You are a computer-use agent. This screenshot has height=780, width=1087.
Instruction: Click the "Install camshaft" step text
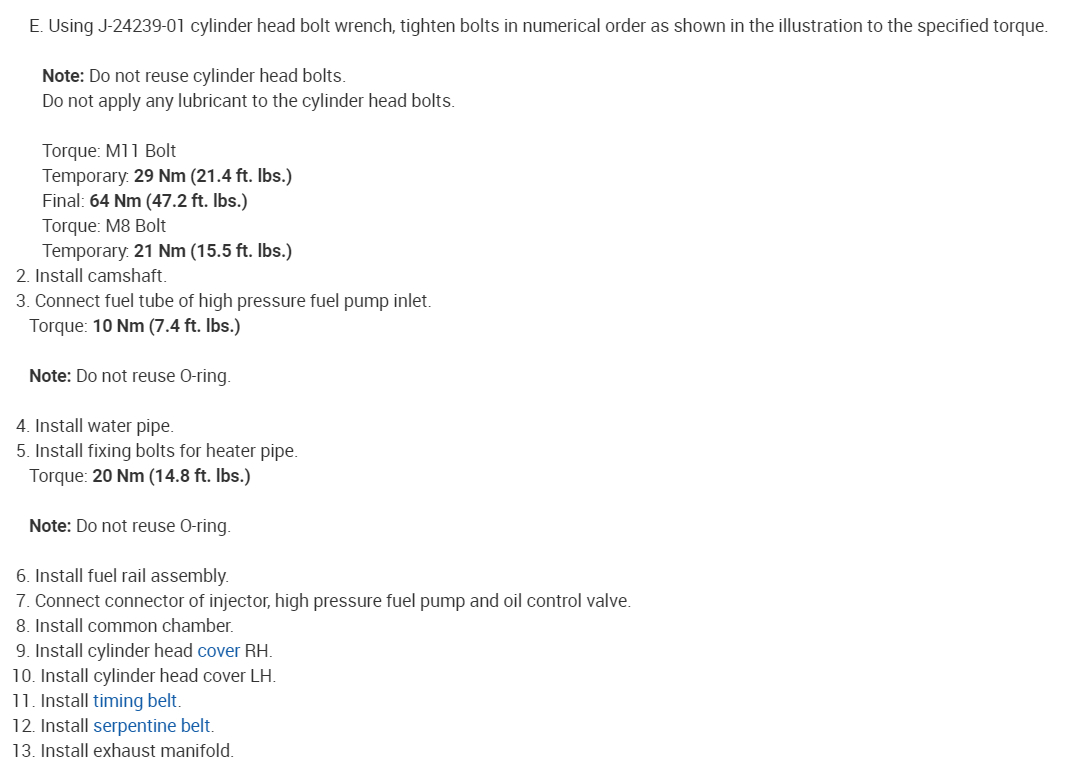point(100,276)
